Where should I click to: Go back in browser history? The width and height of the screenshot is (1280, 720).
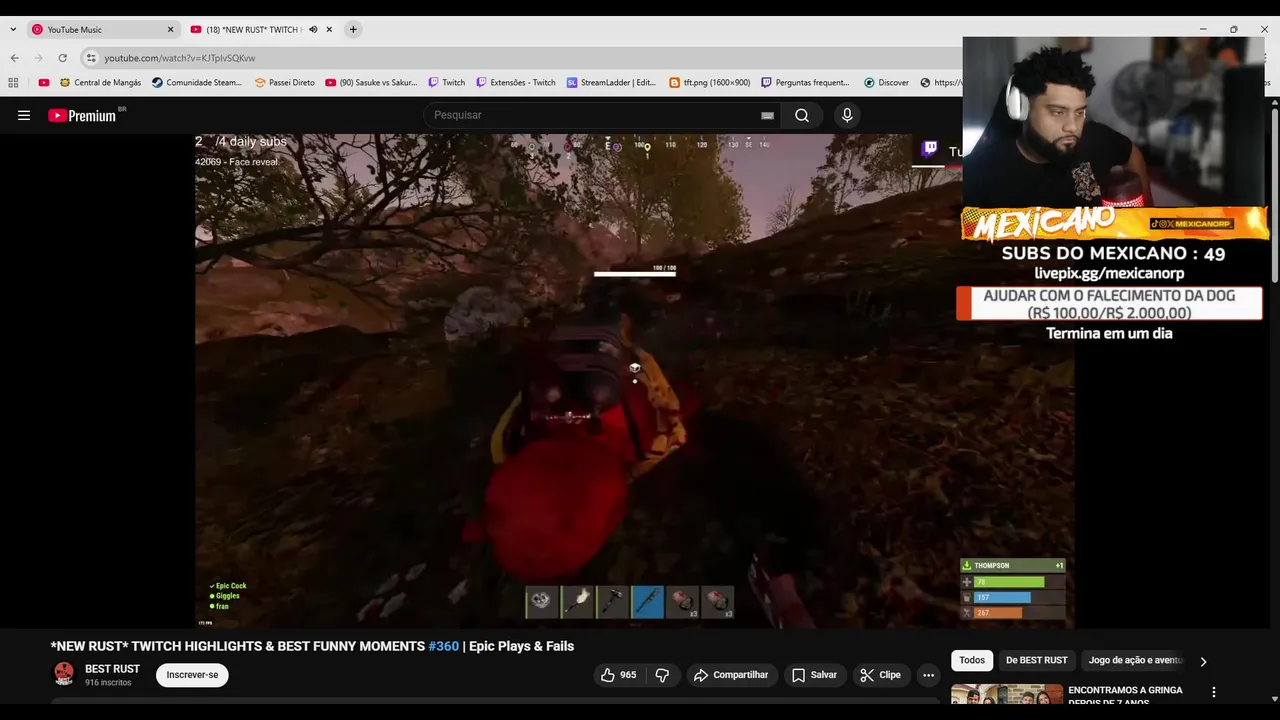click(15, 58)
